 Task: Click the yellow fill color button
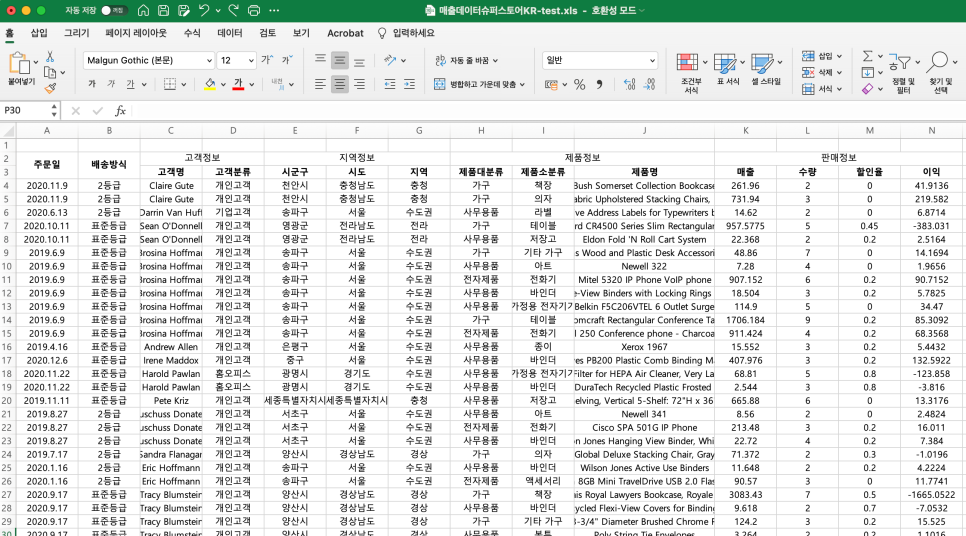click(210, 84)
